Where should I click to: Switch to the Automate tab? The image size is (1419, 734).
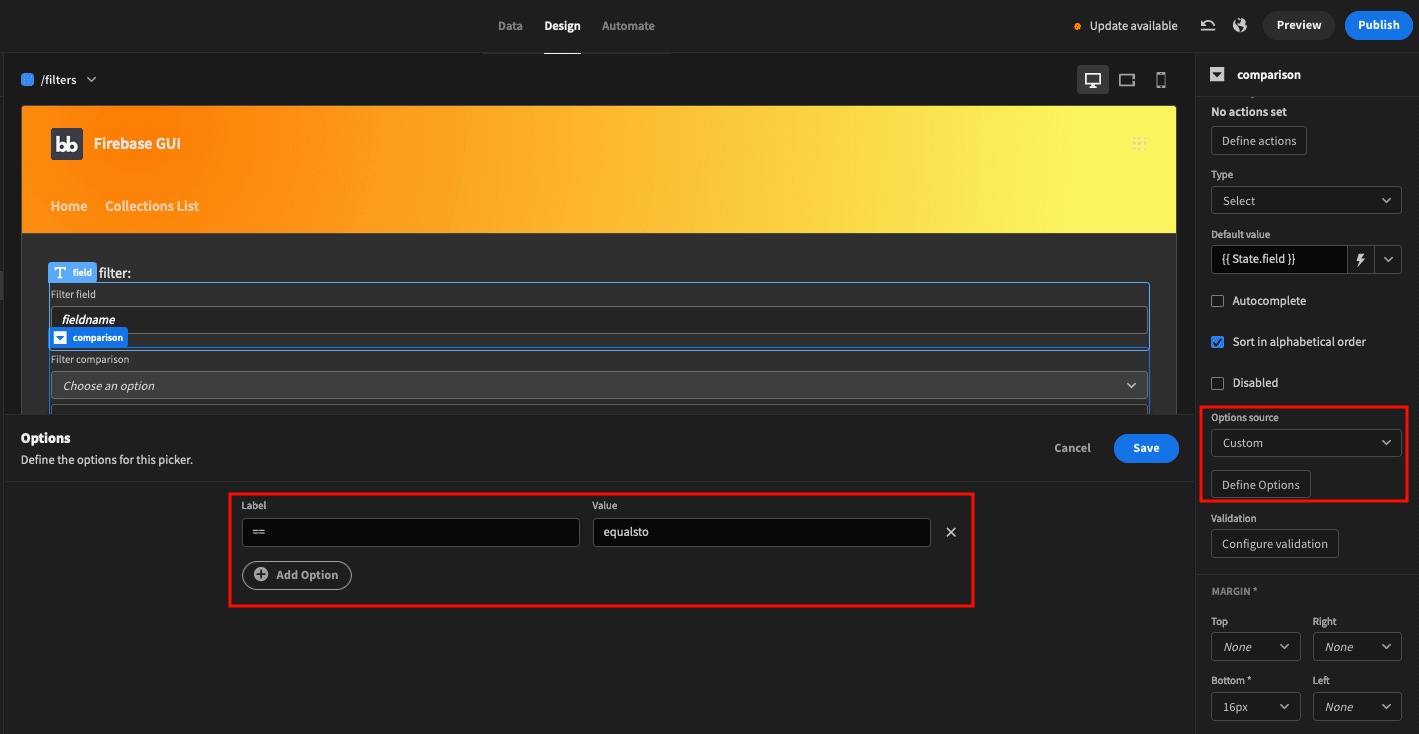tap(628, 26)
